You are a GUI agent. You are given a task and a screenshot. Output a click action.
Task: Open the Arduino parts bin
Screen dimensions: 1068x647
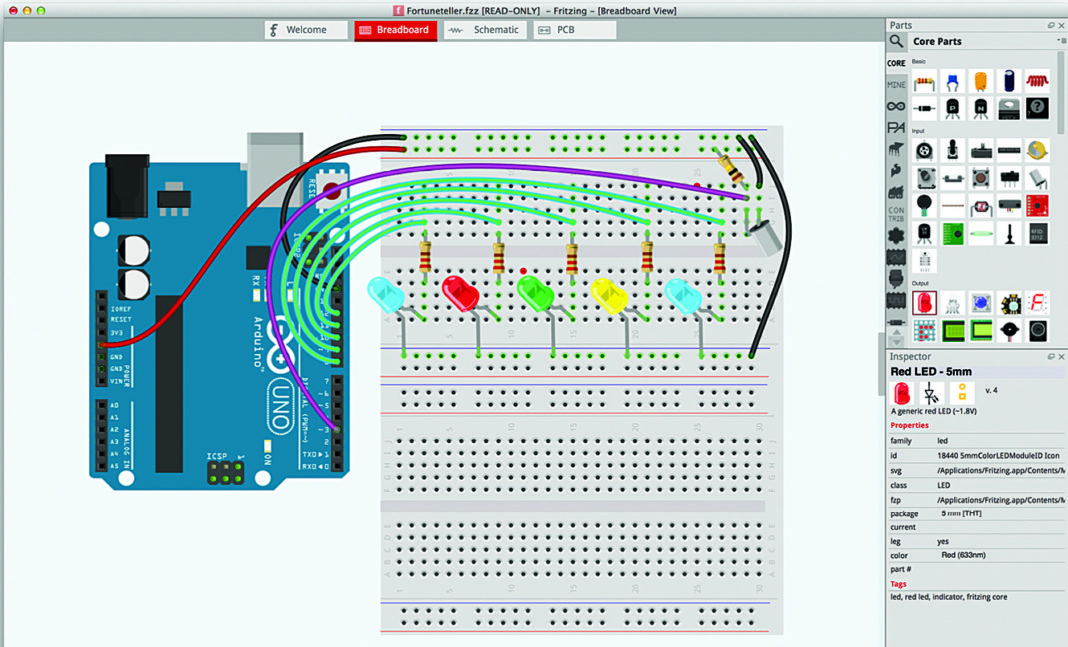pyautogui.click(x=896, y=106)
